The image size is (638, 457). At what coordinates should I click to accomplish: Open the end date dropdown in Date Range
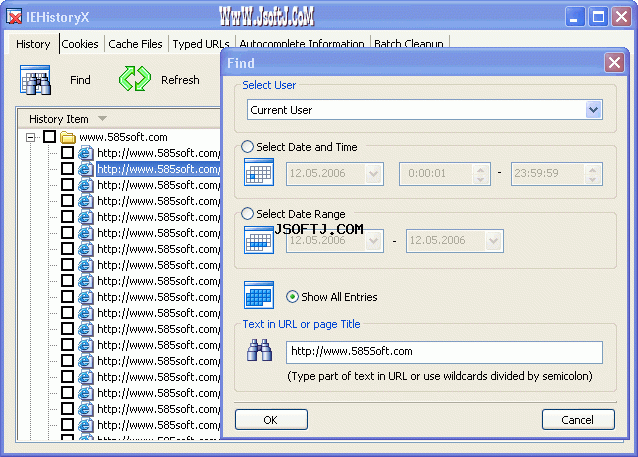click(x=494, y=241)
